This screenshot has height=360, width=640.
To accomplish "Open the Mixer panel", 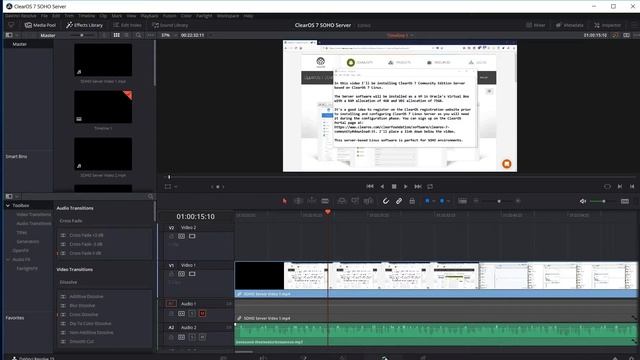I will click(536, 25).
